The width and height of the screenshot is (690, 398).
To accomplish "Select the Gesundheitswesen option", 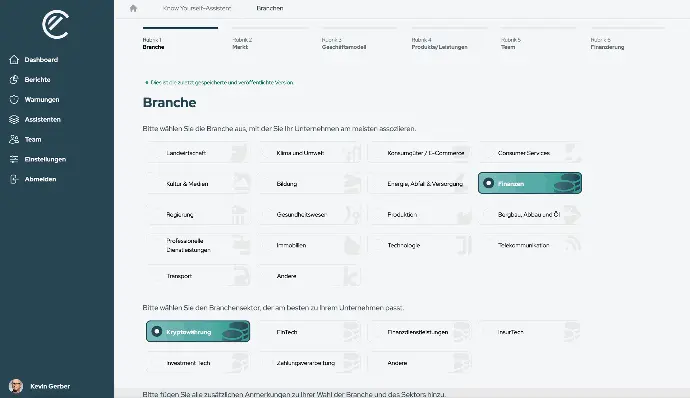I will point(309,214).
